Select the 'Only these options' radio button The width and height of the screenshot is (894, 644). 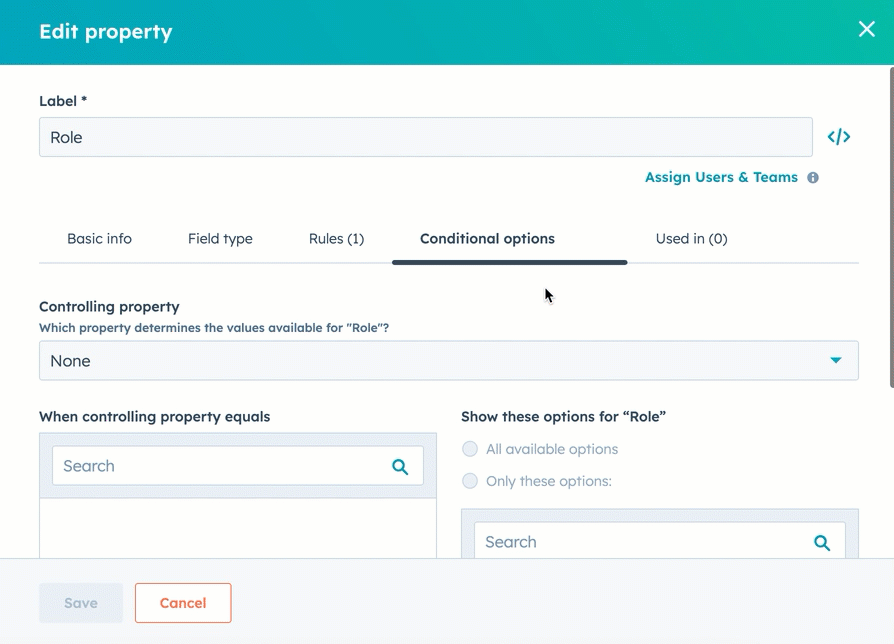(x=470, y=481)
